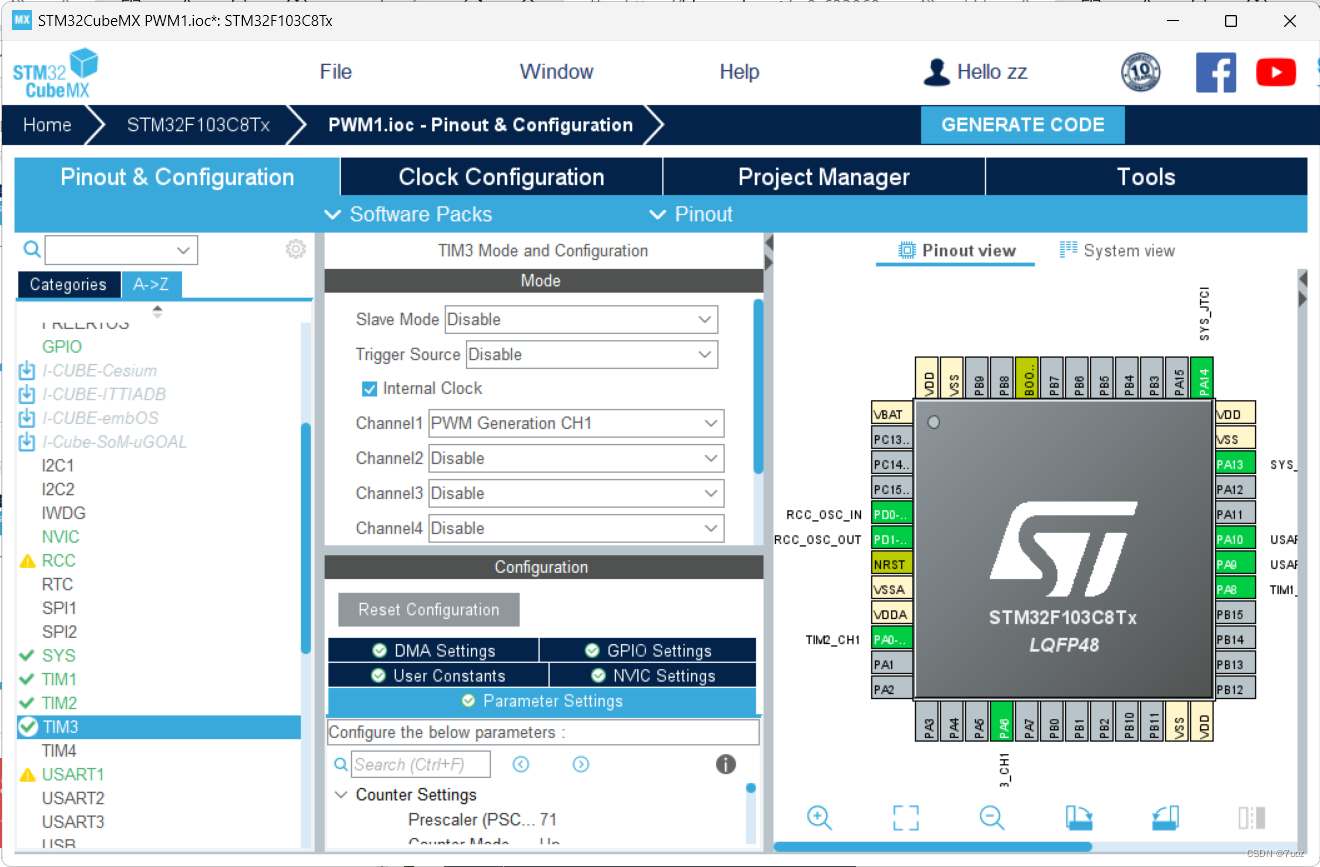Expand the Pinout dropdown menu
Screen dimensions: 1320x867
point(691,214)
